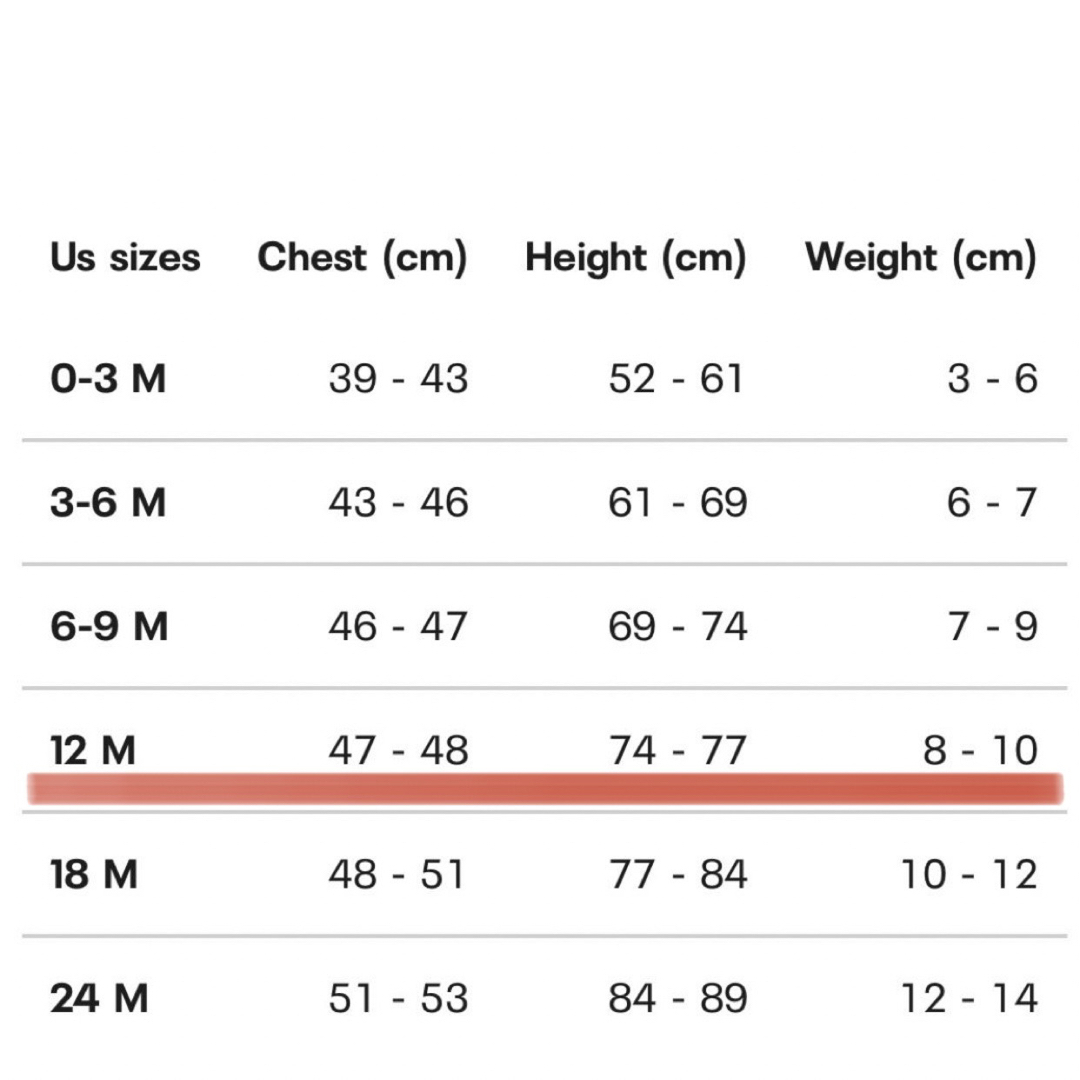
Task: Click weight value 12 - 14
Action: 969,998
